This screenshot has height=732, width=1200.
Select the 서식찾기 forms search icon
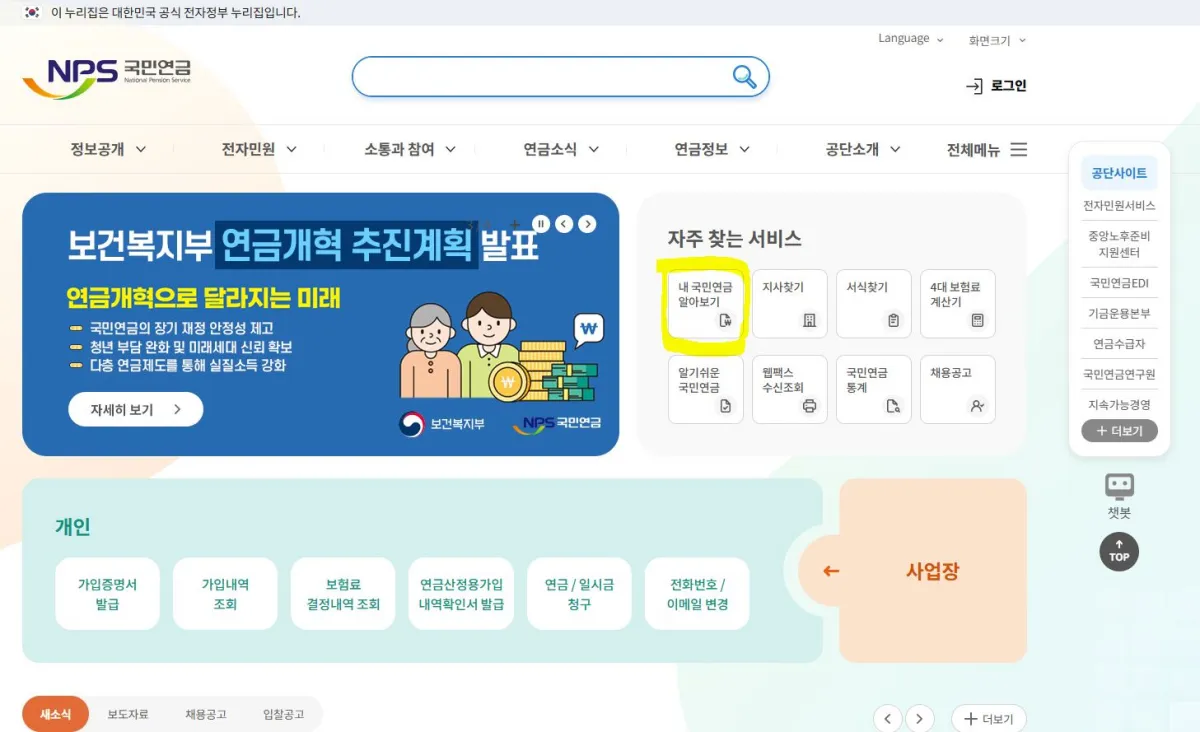pos(873,303)
